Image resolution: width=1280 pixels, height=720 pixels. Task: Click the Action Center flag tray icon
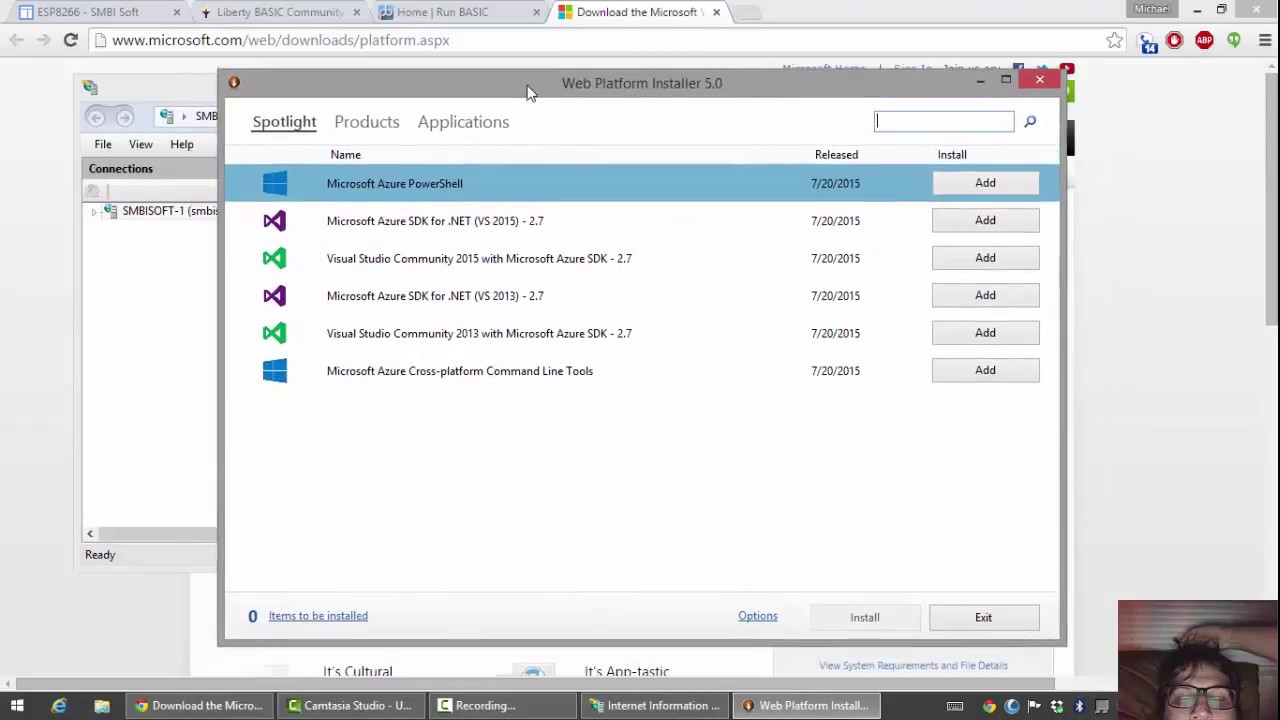[x=1035, y=707]
